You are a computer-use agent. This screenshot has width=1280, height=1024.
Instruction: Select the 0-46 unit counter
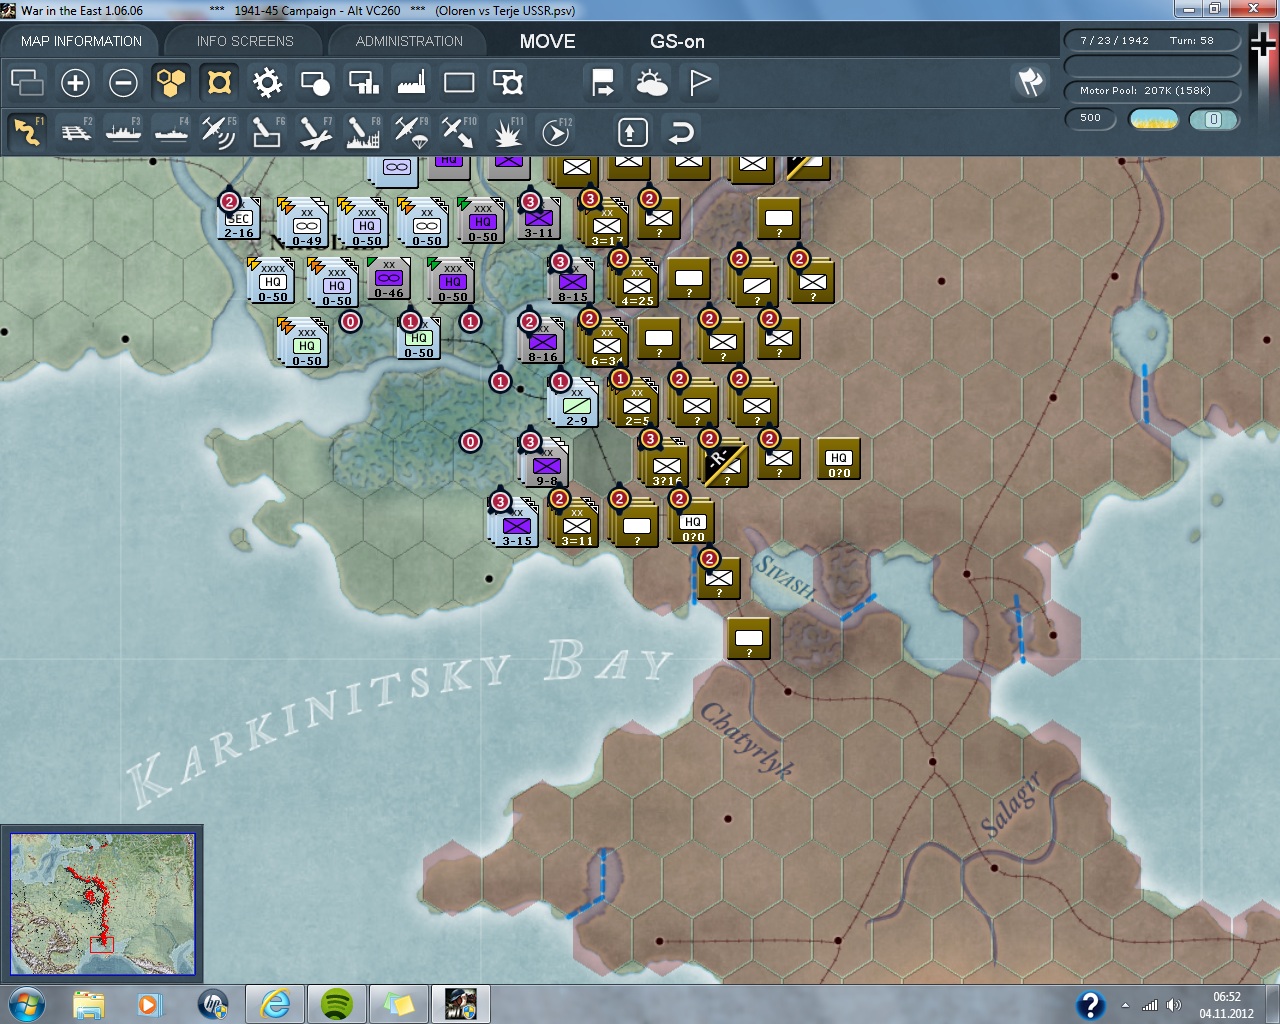point(389,279)
